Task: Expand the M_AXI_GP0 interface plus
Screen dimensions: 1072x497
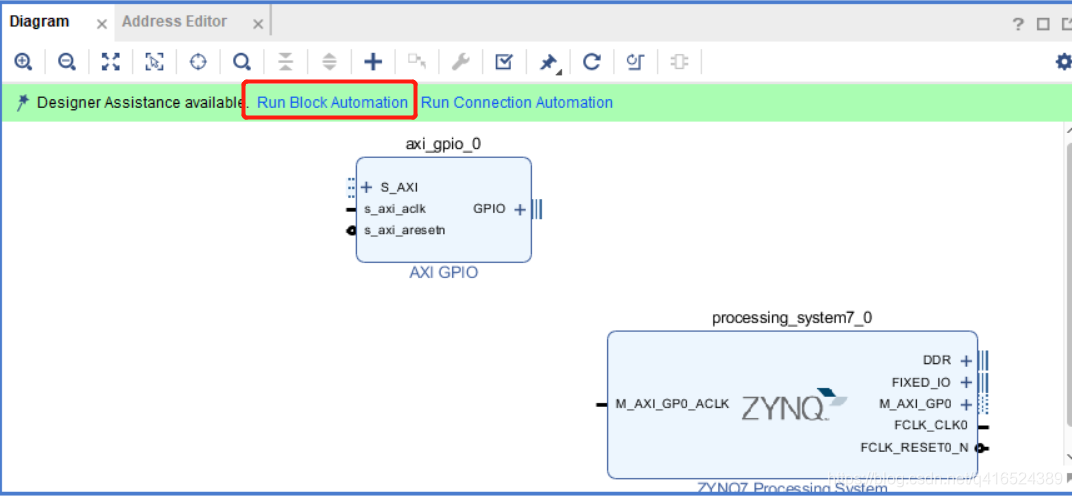Action: point(966,404)
